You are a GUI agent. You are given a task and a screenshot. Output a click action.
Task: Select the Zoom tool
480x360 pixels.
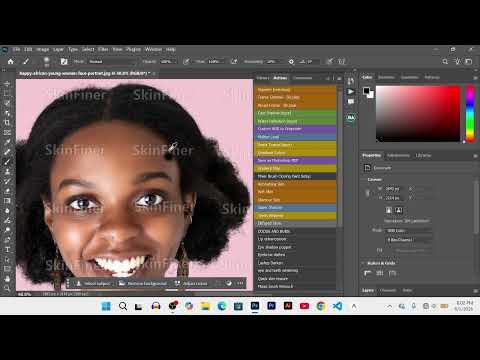click(x=7, y=288)
